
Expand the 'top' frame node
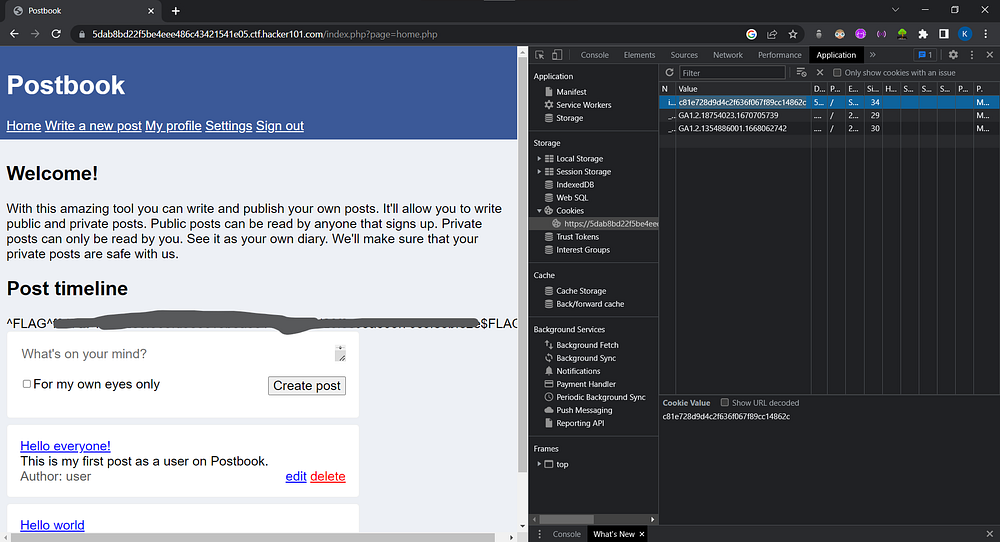[539, 464]
